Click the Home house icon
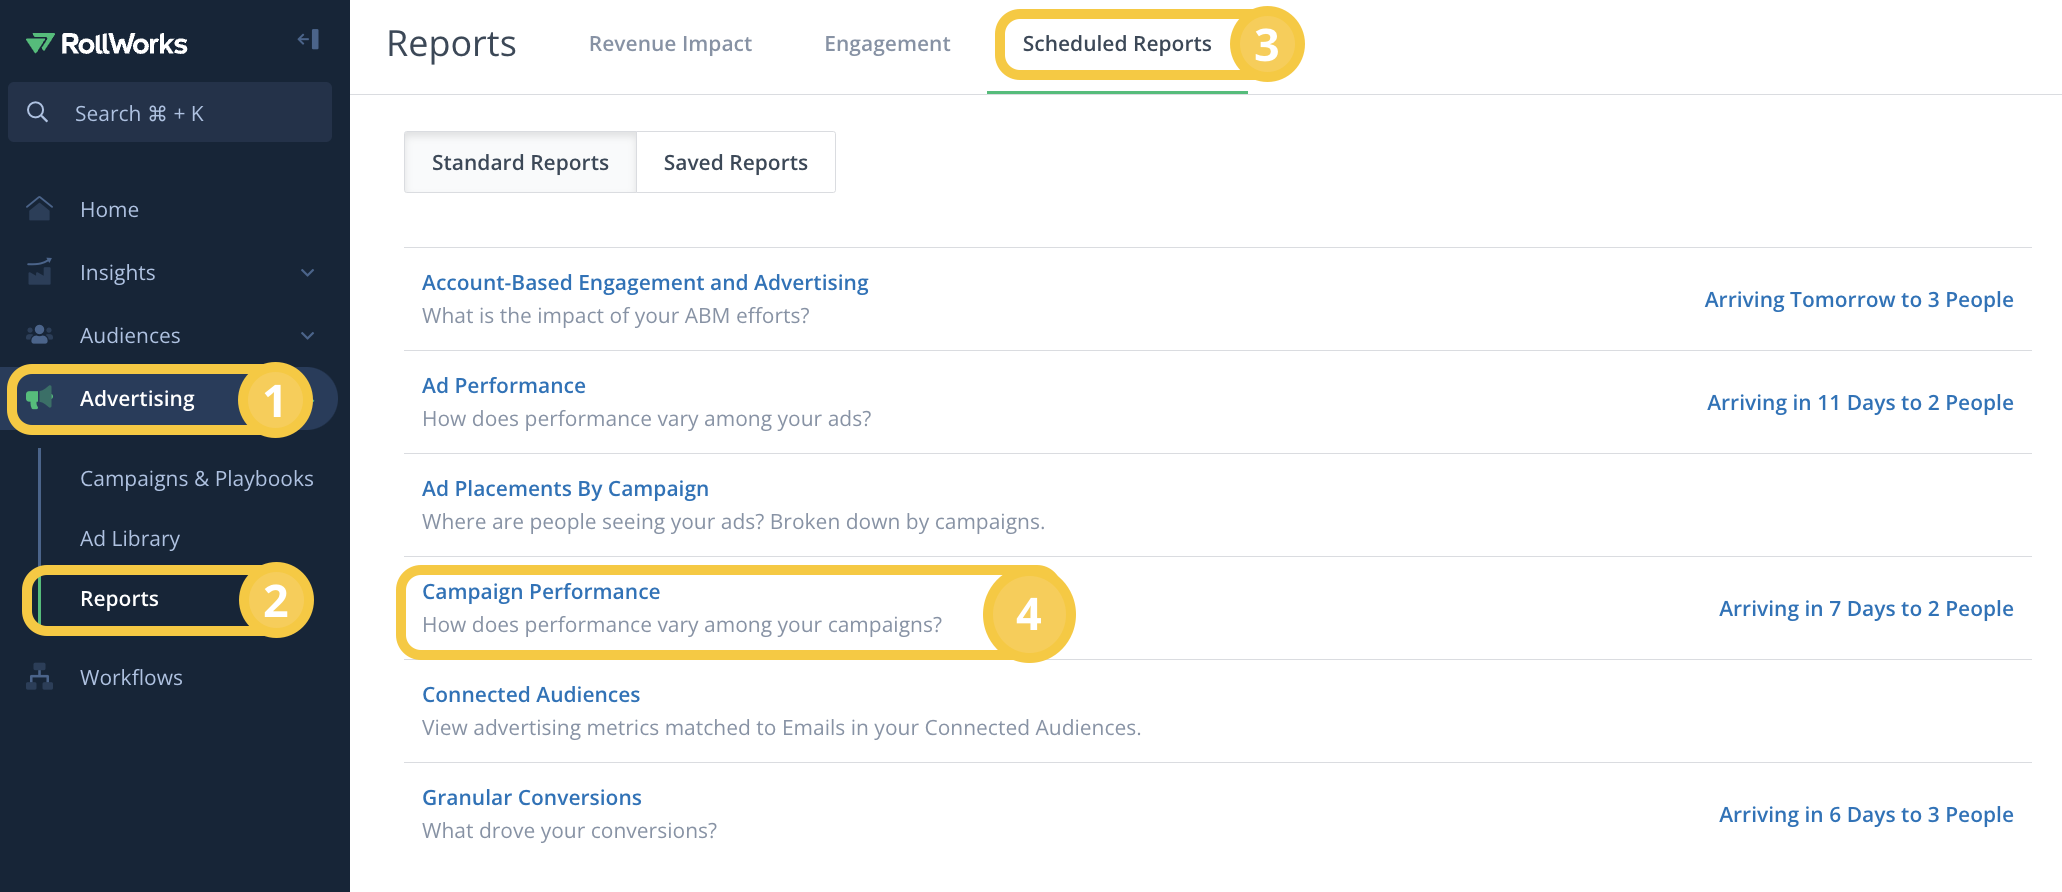Image resolution: width=2062 pixels, height=892 pixels. 40,208
